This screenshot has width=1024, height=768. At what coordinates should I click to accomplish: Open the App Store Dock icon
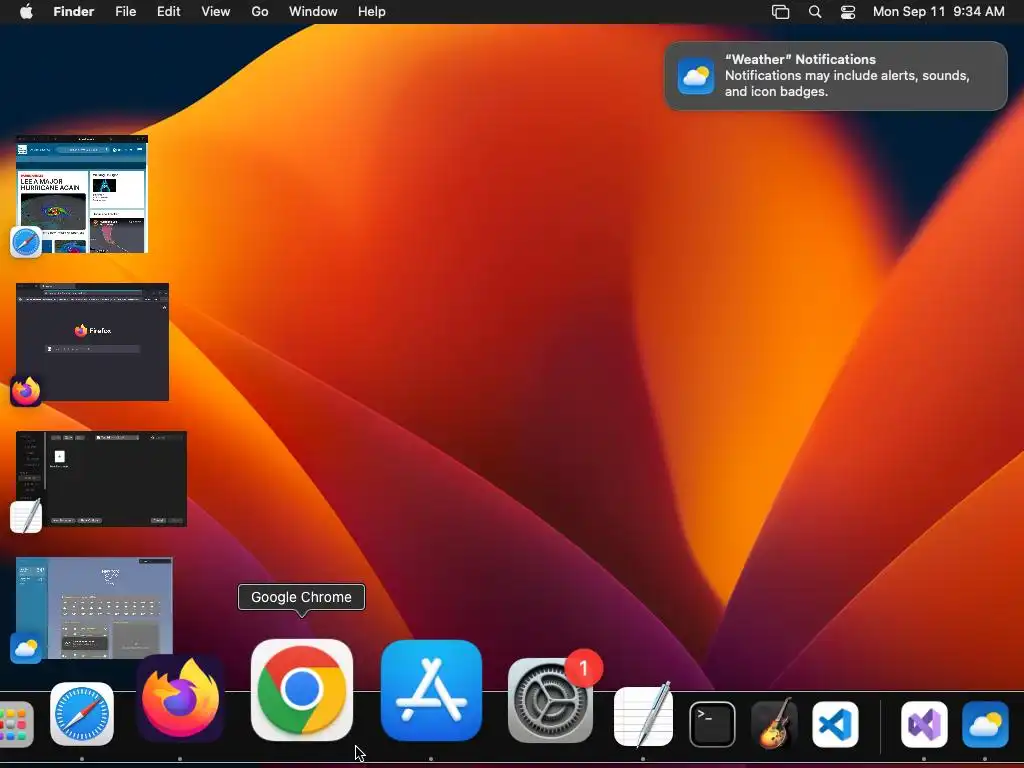click(431, 691)
